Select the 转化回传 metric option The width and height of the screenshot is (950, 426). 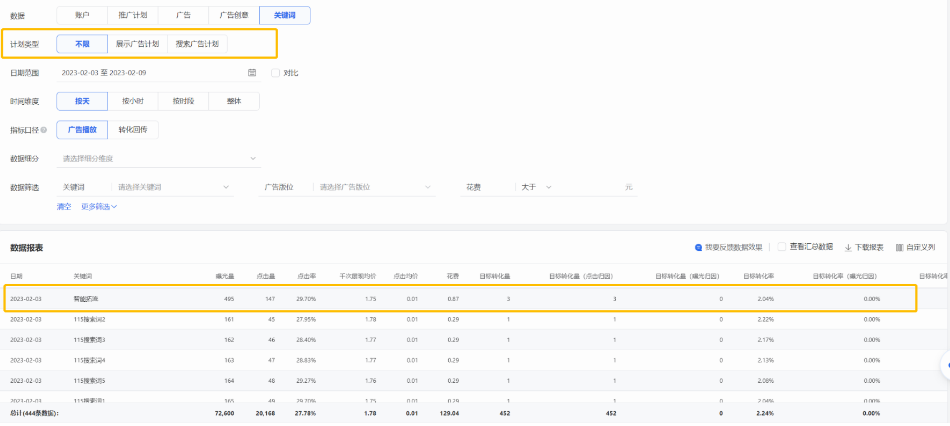tap(132, 130)
